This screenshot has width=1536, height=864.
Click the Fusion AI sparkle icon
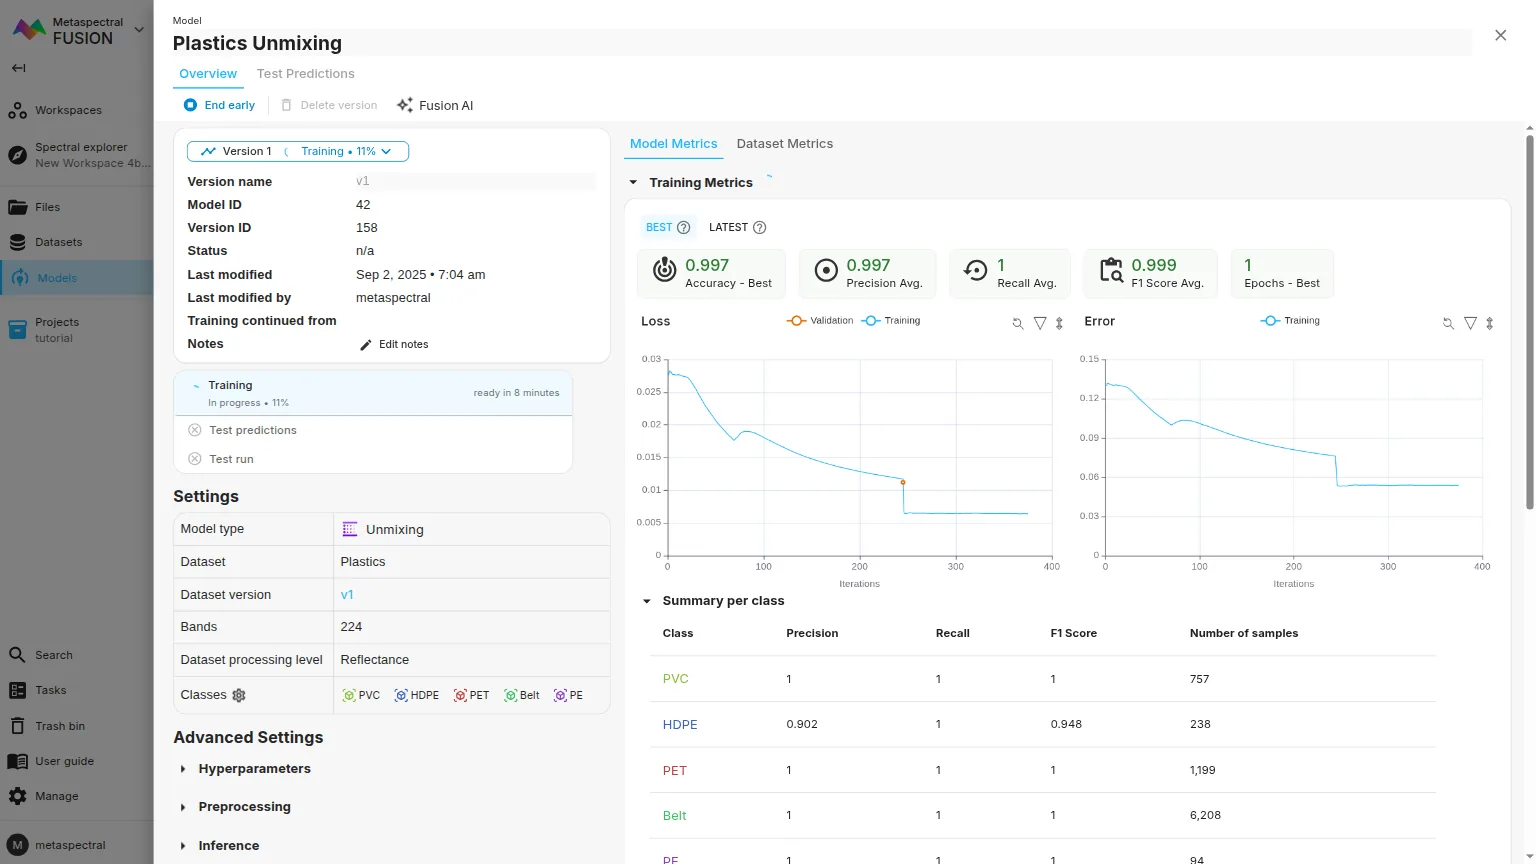click(x=405, y=105)
